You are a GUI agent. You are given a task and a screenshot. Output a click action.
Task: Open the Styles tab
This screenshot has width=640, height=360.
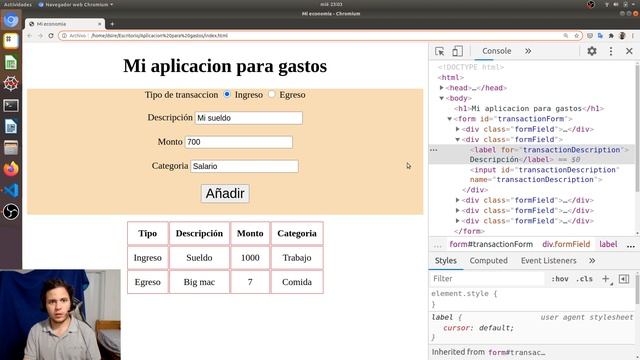[445, 260]
